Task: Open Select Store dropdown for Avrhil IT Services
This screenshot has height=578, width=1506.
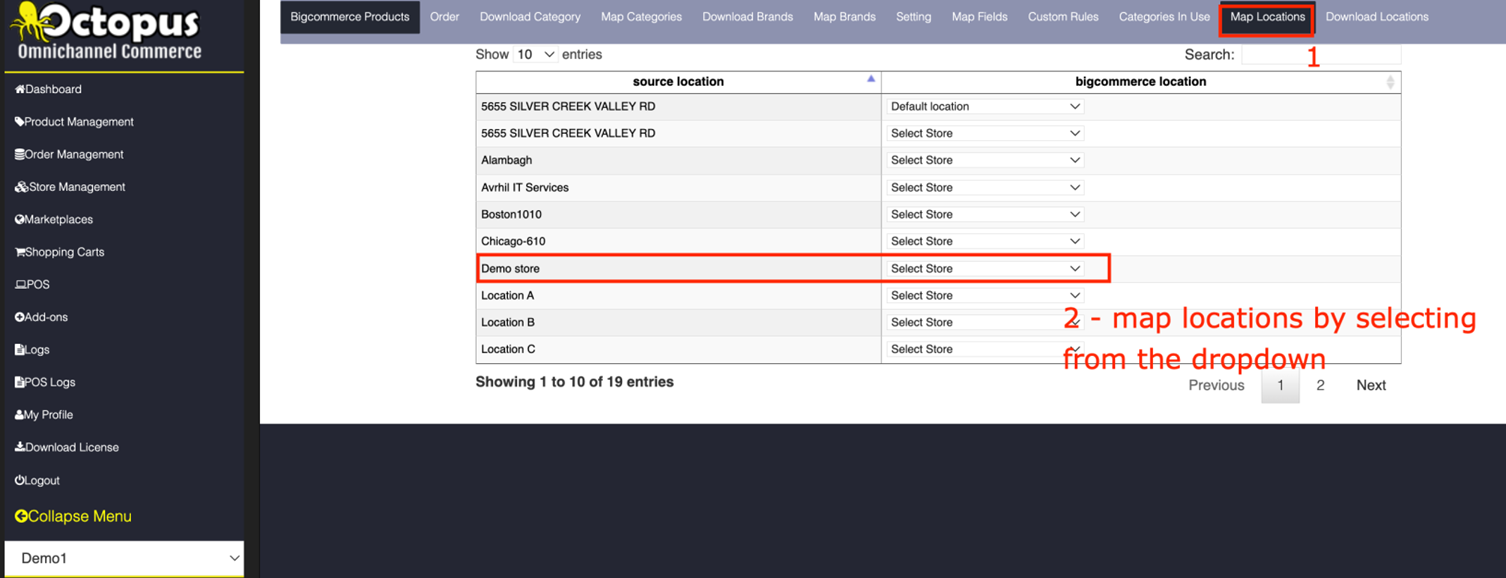Action: click(985, 187)
